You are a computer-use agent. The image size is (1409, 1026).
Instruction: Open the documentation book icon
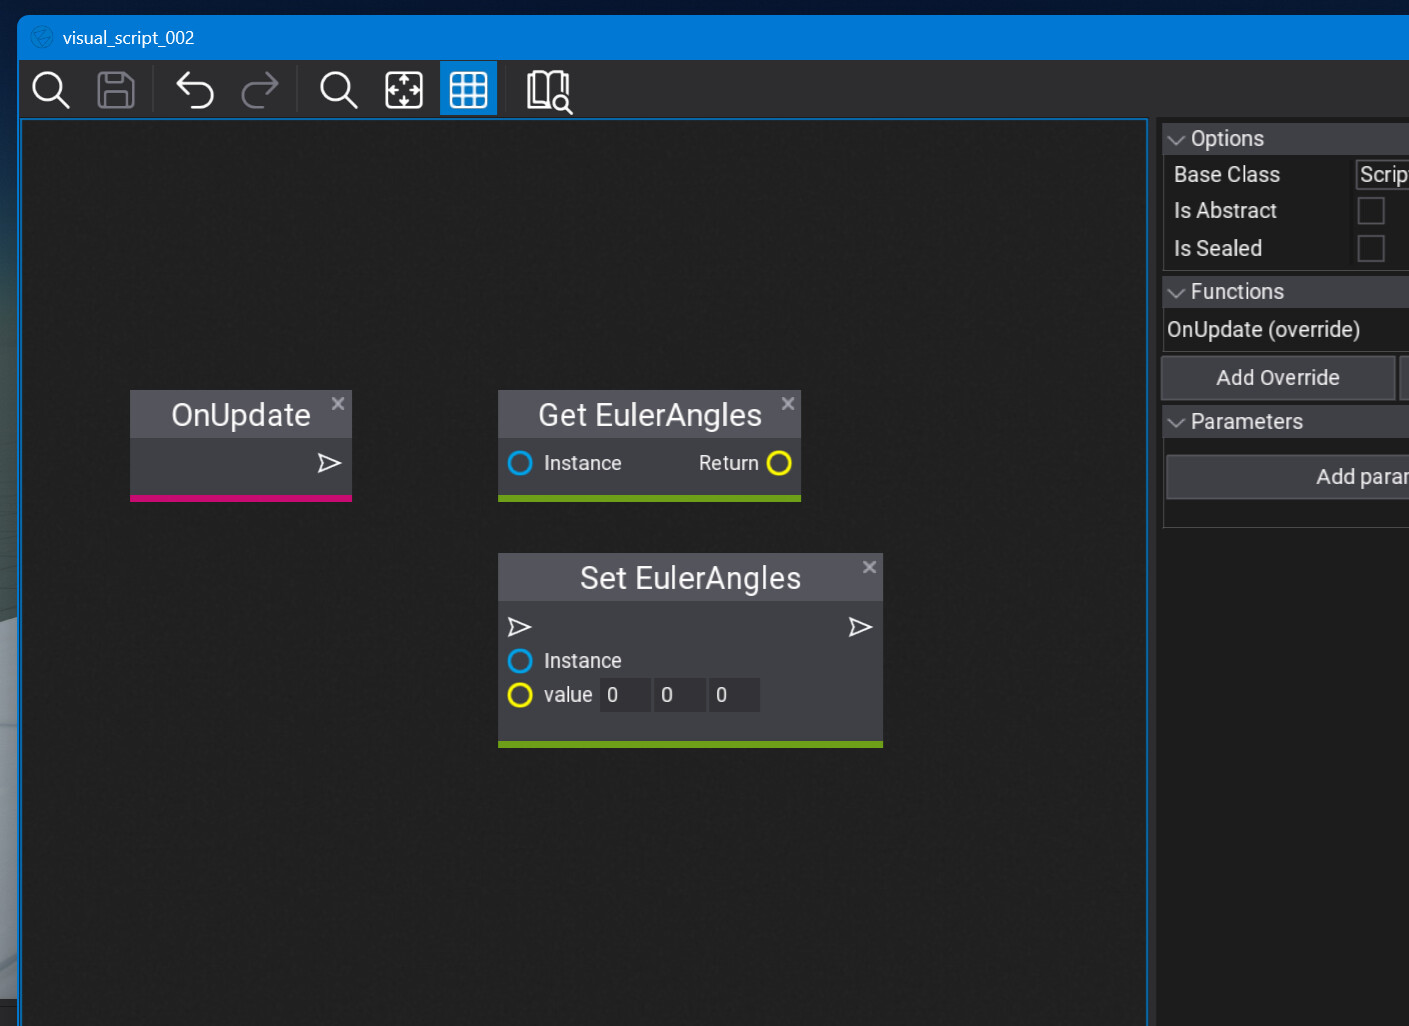(x=549, y=91)
